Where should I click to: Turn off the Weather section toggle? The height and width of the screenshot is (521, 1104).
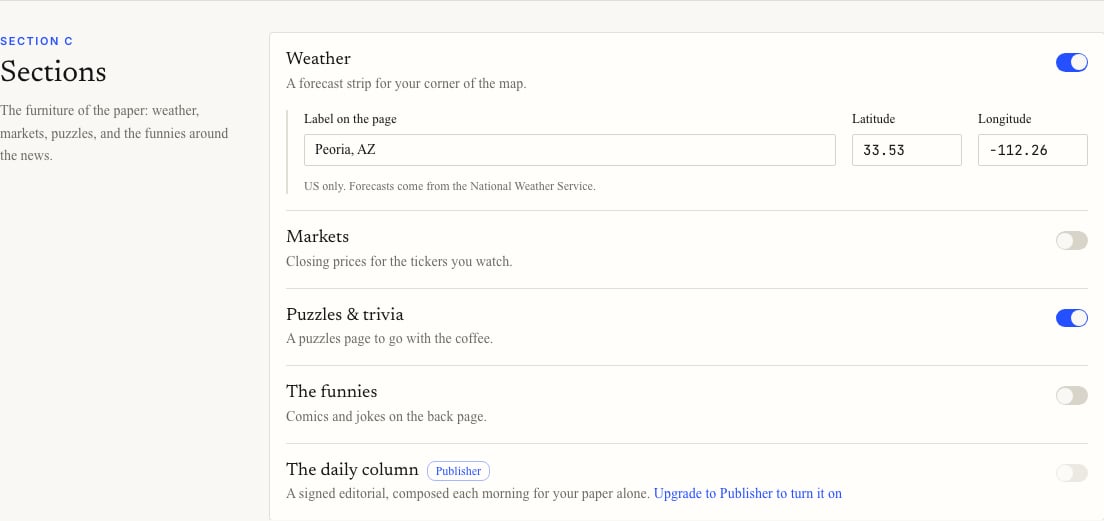tap(1071, 63)
